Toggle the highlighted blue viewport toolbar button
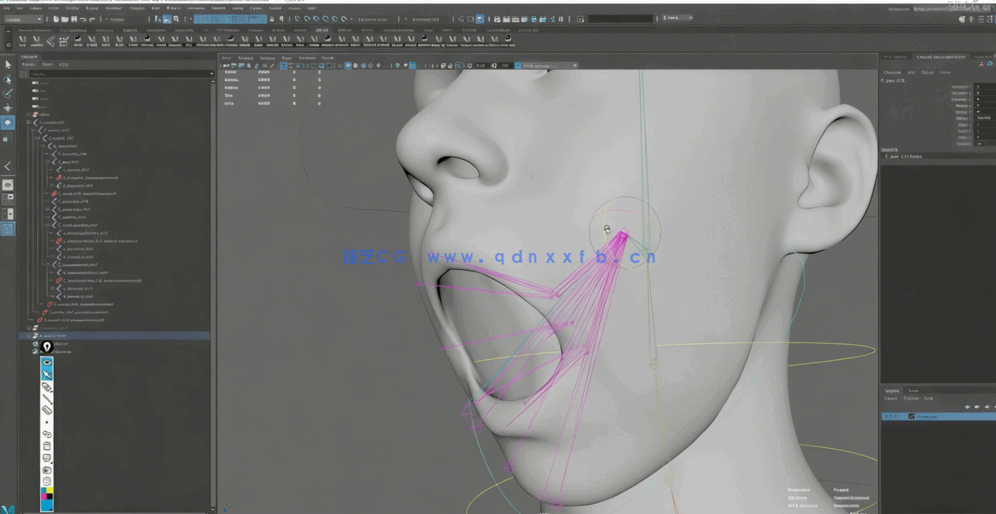Viewport: 996px width, 514px height. [x=348, y=66]
